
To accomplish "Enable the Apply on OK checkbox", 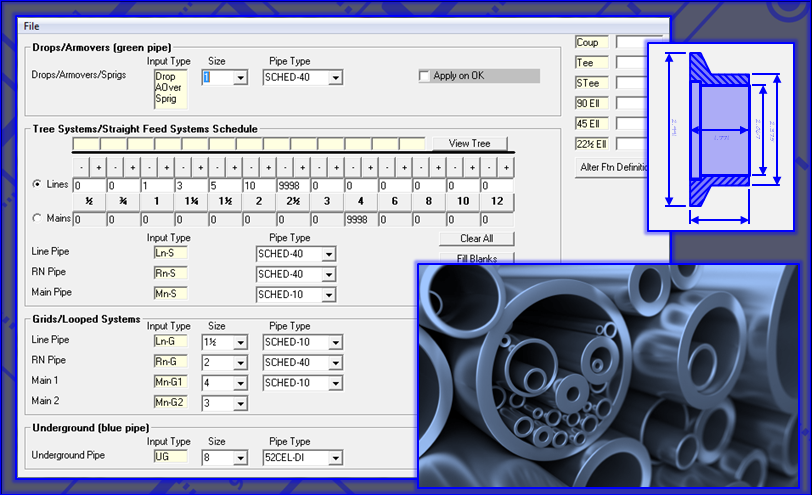I will (425, 76).
